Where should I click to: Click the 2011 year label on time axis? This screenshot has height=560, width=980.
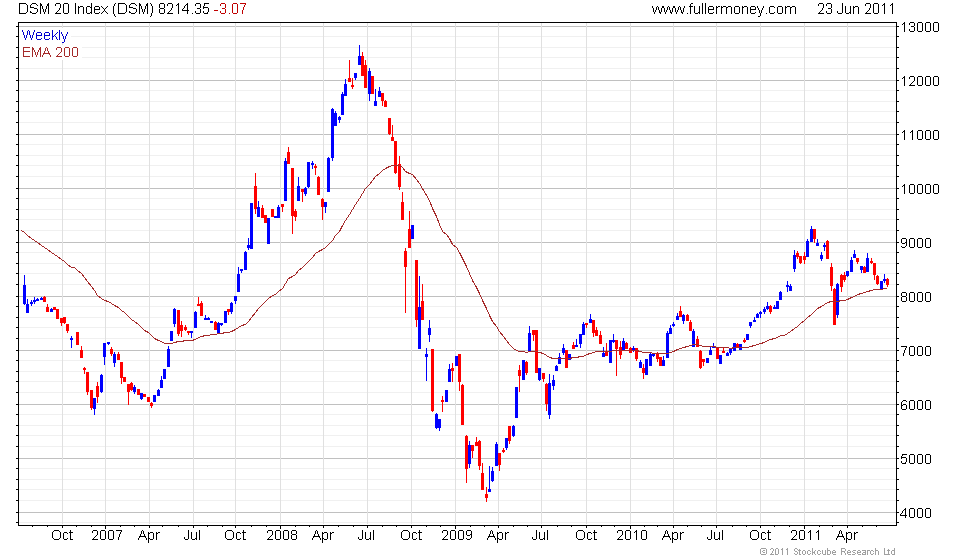pos(805,536)
